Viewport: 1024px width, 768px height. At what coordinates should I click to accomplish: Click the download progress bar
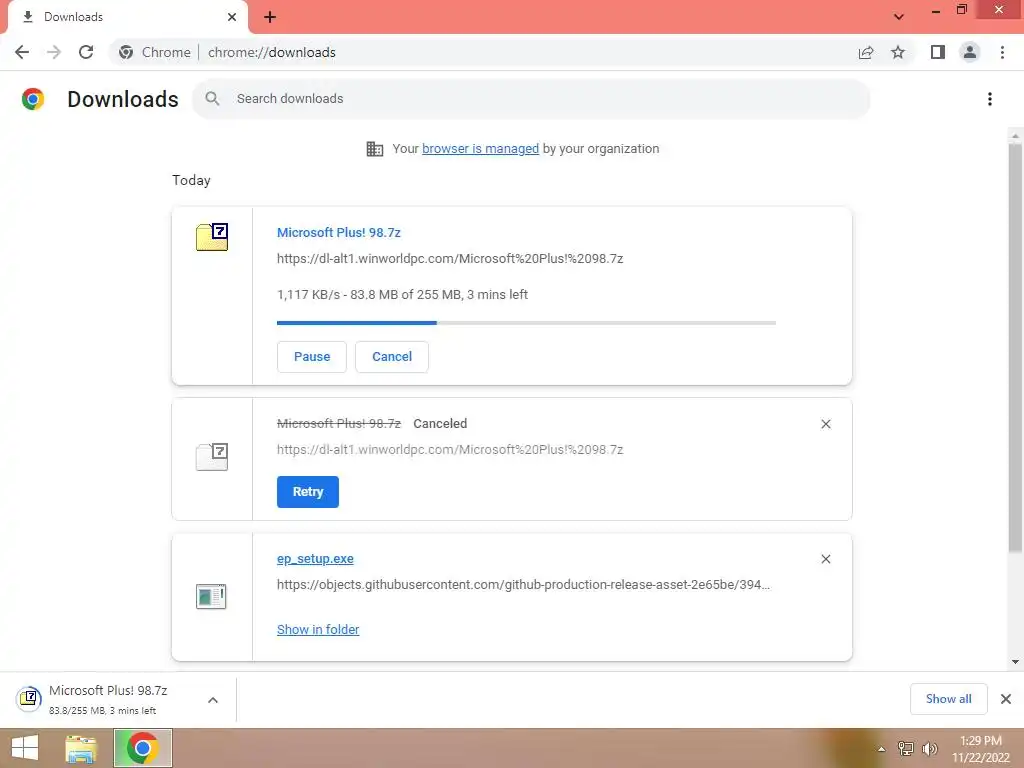526,323
